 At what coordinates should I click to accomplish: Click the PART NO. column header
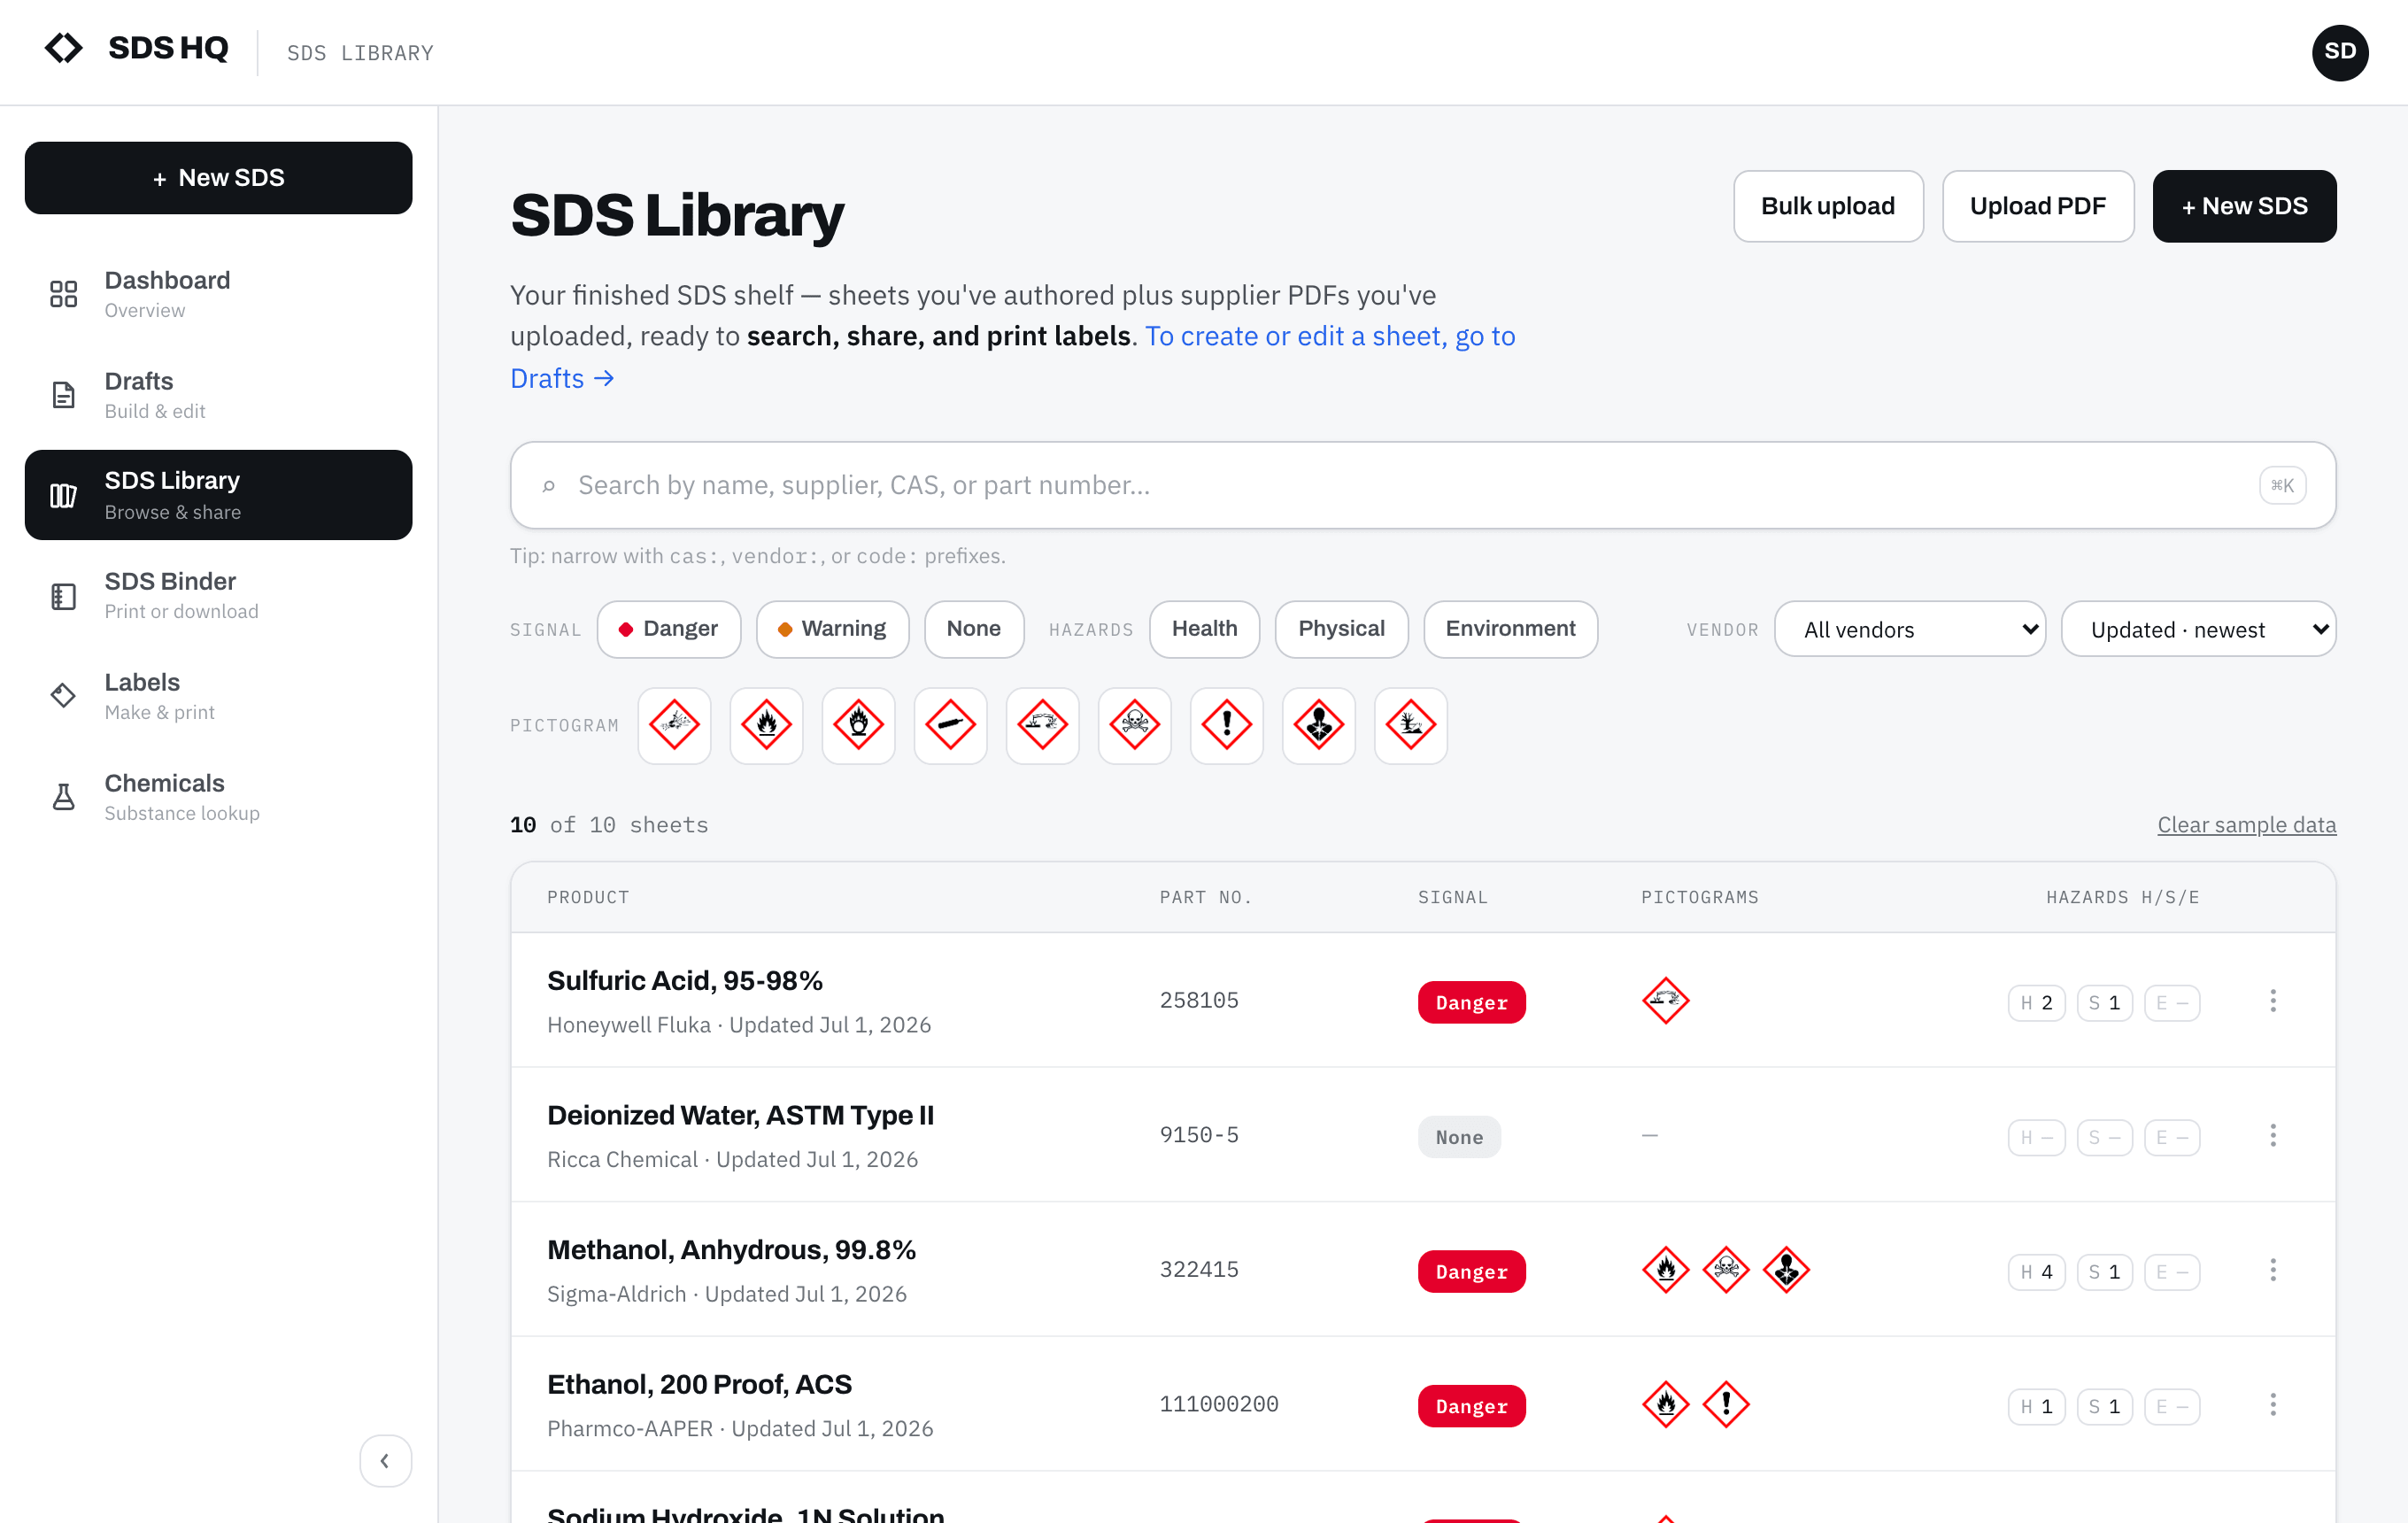point(1205,898)
